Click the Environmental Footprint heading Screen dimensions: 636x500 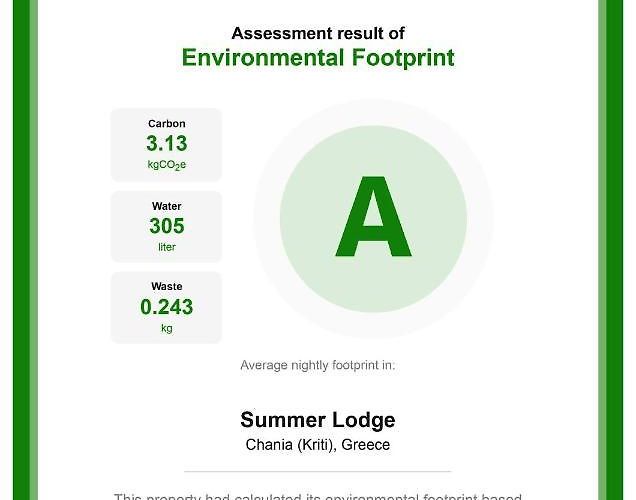(x=318, y=58)
